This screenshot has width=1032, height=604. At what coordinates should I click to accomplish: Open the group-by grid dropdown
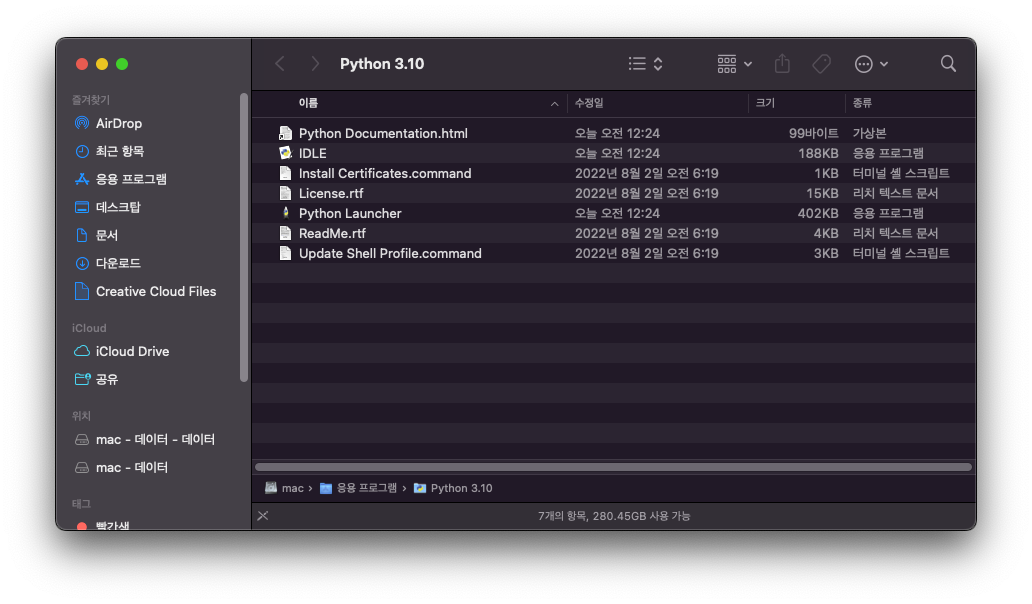pos(735,64)
